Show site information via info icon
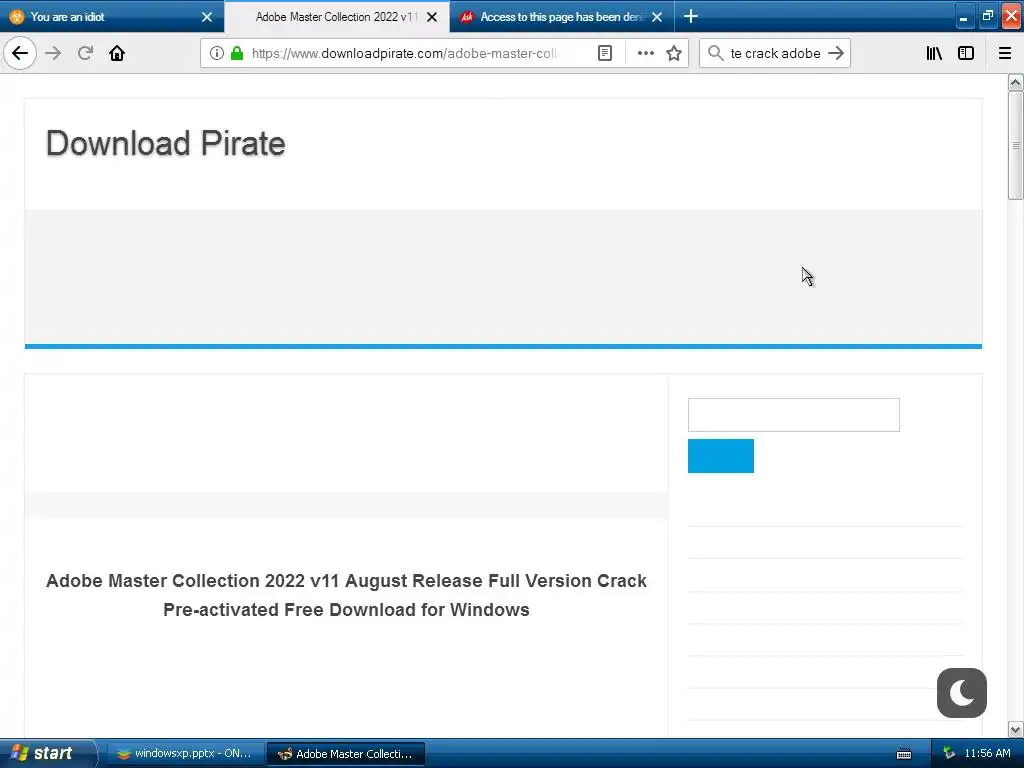Viewport: 1024px width, 768px height. click(x=217, y=53)
